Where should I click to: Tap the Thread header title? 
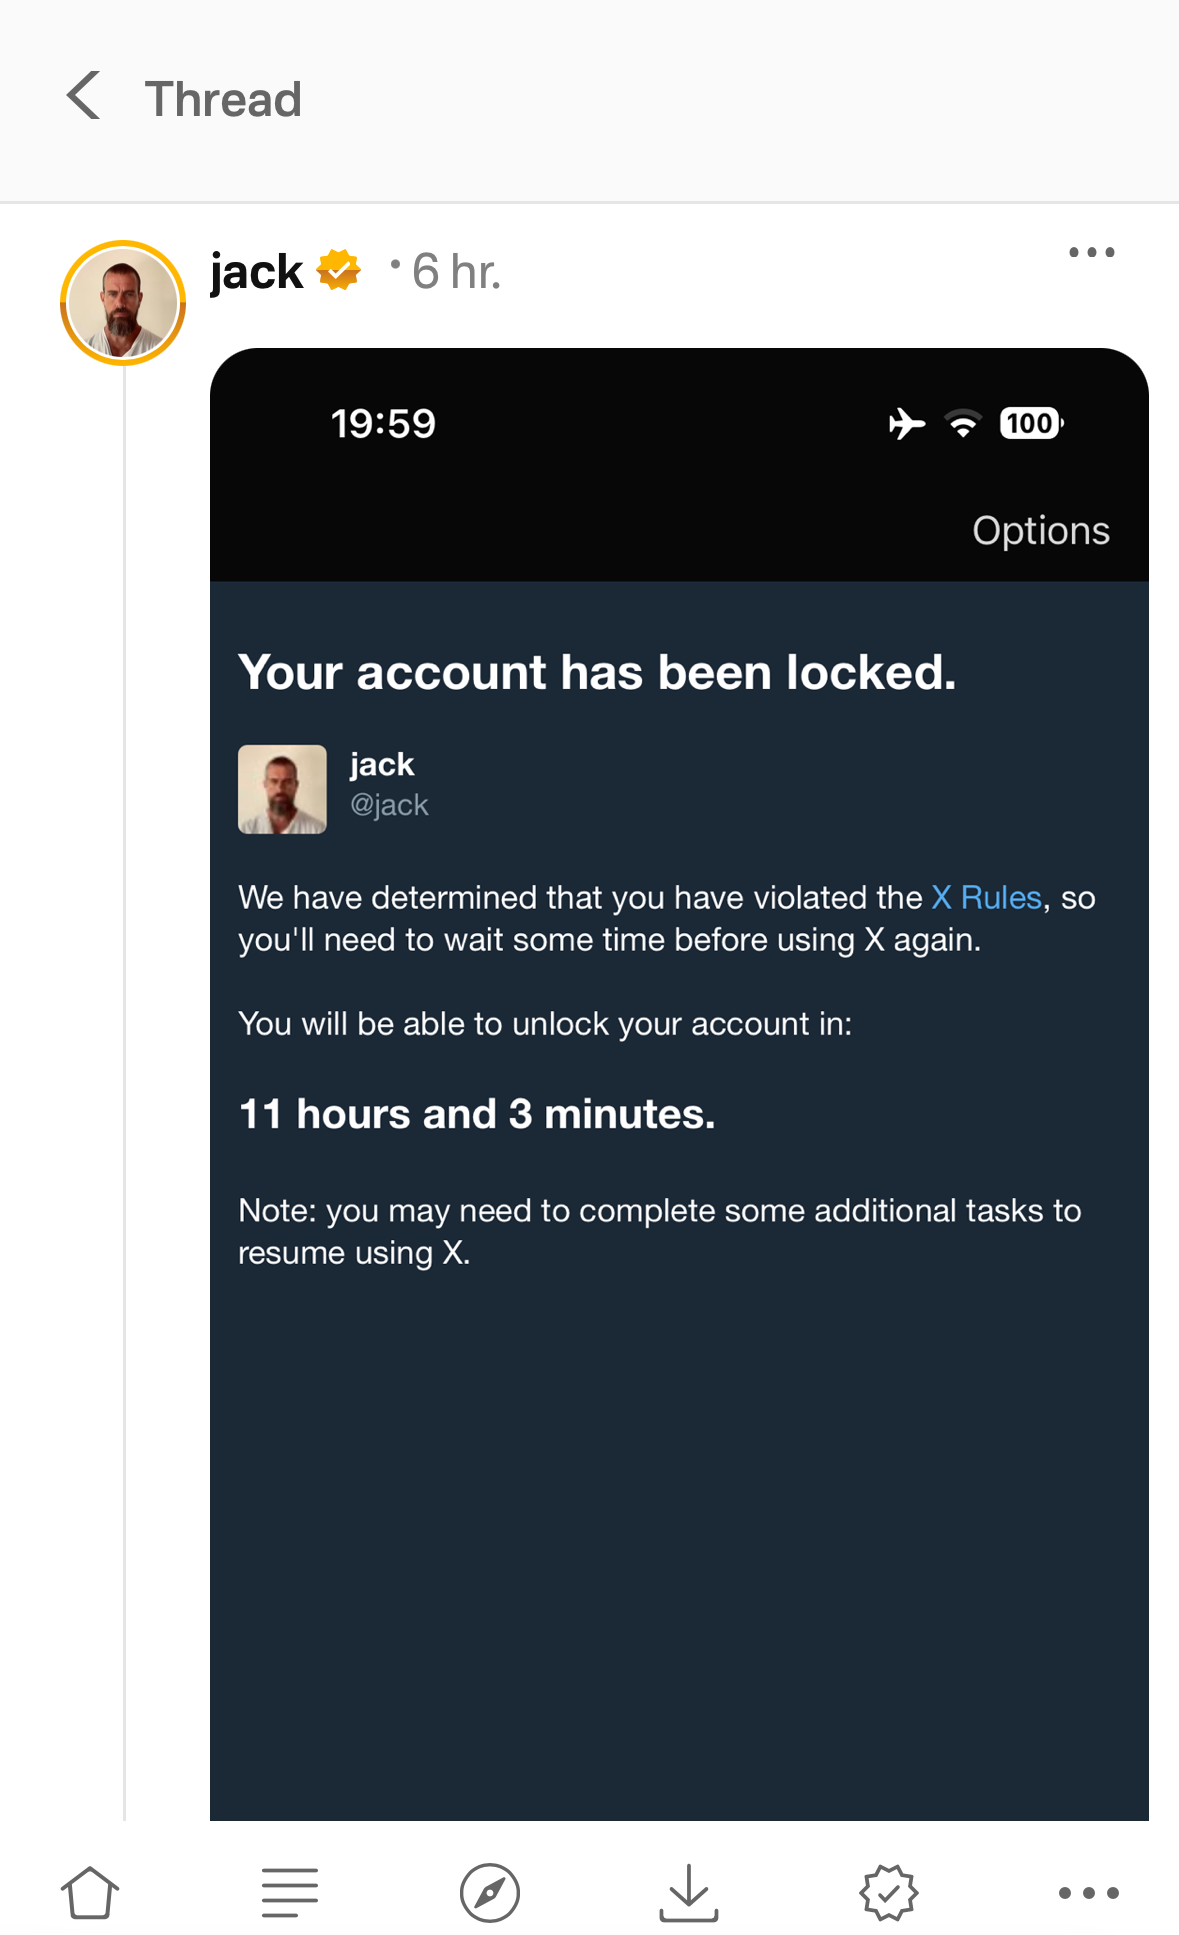[223, 99]
